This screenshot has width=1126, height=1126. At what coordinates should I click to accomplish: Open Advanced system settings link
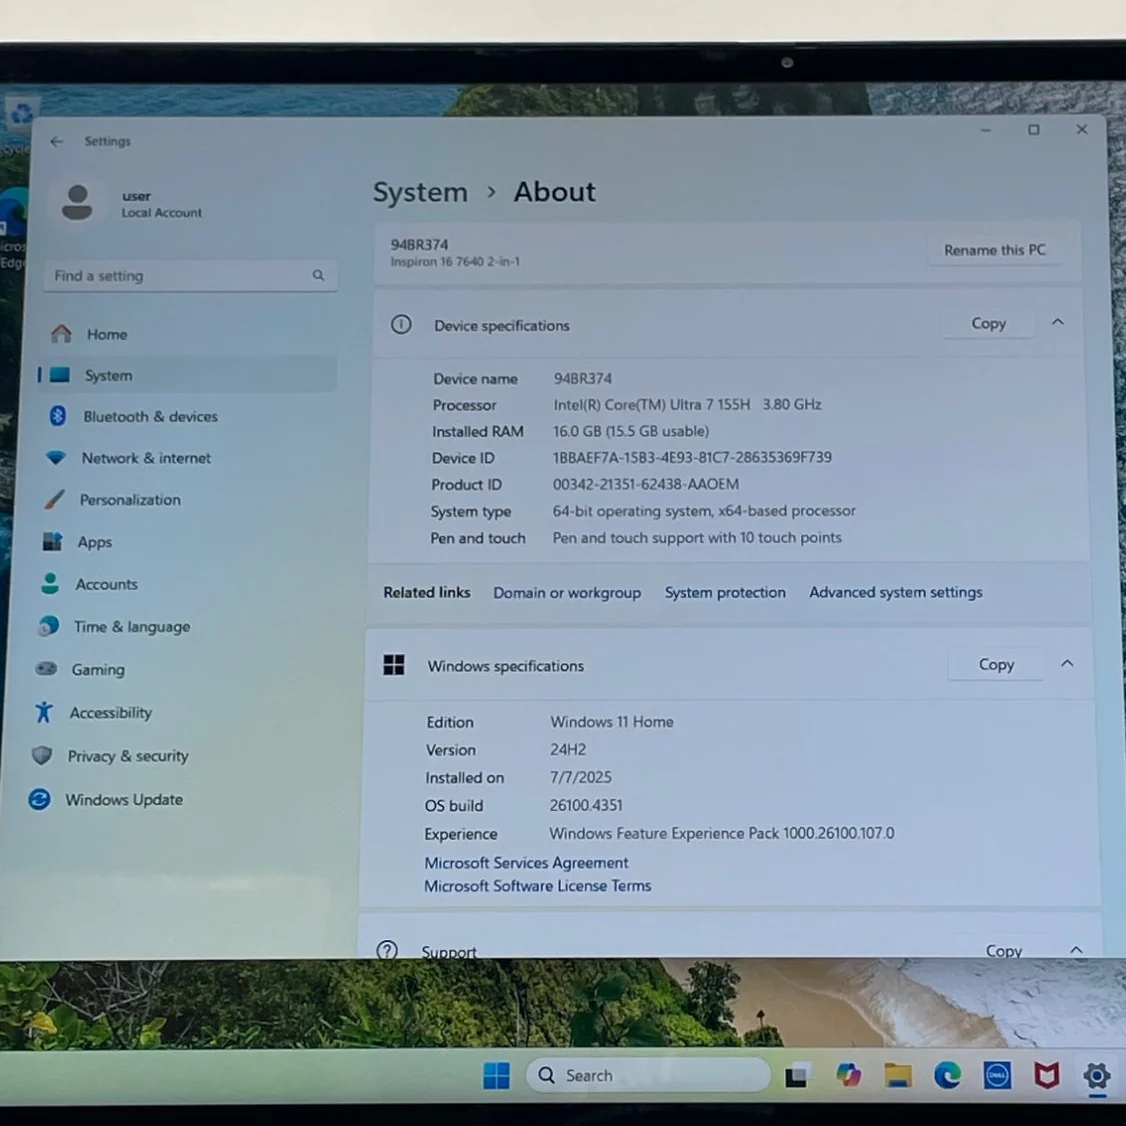tap(895, 592)
